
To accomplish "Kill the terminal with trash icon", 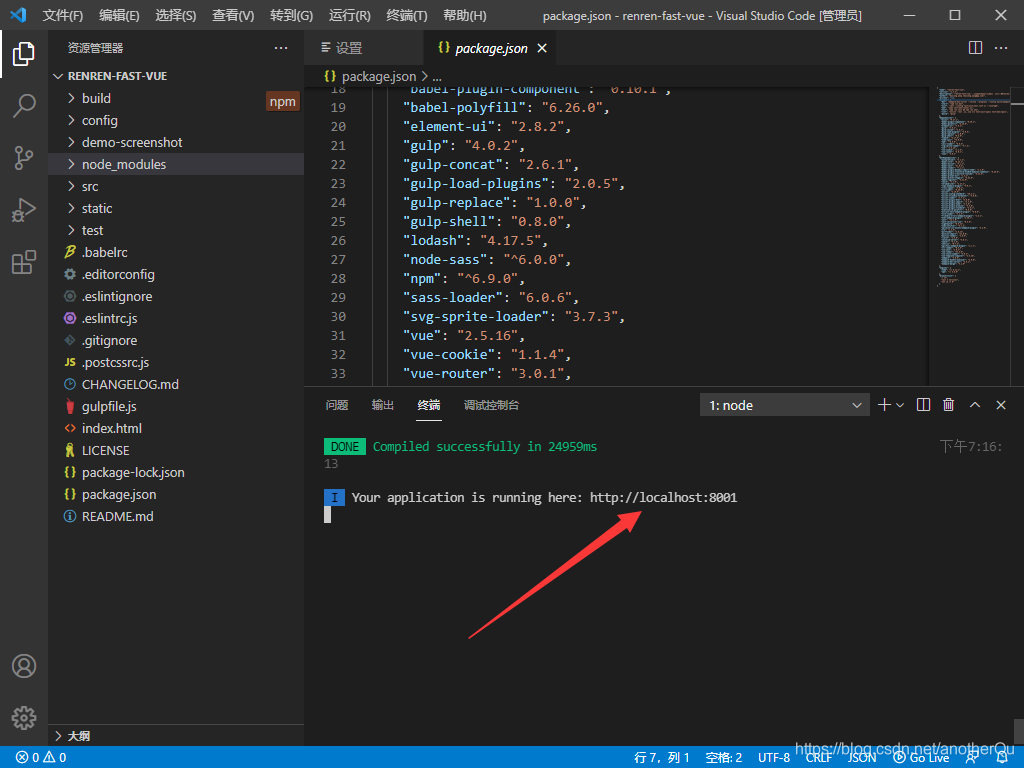I will click(x=948, y=405).
